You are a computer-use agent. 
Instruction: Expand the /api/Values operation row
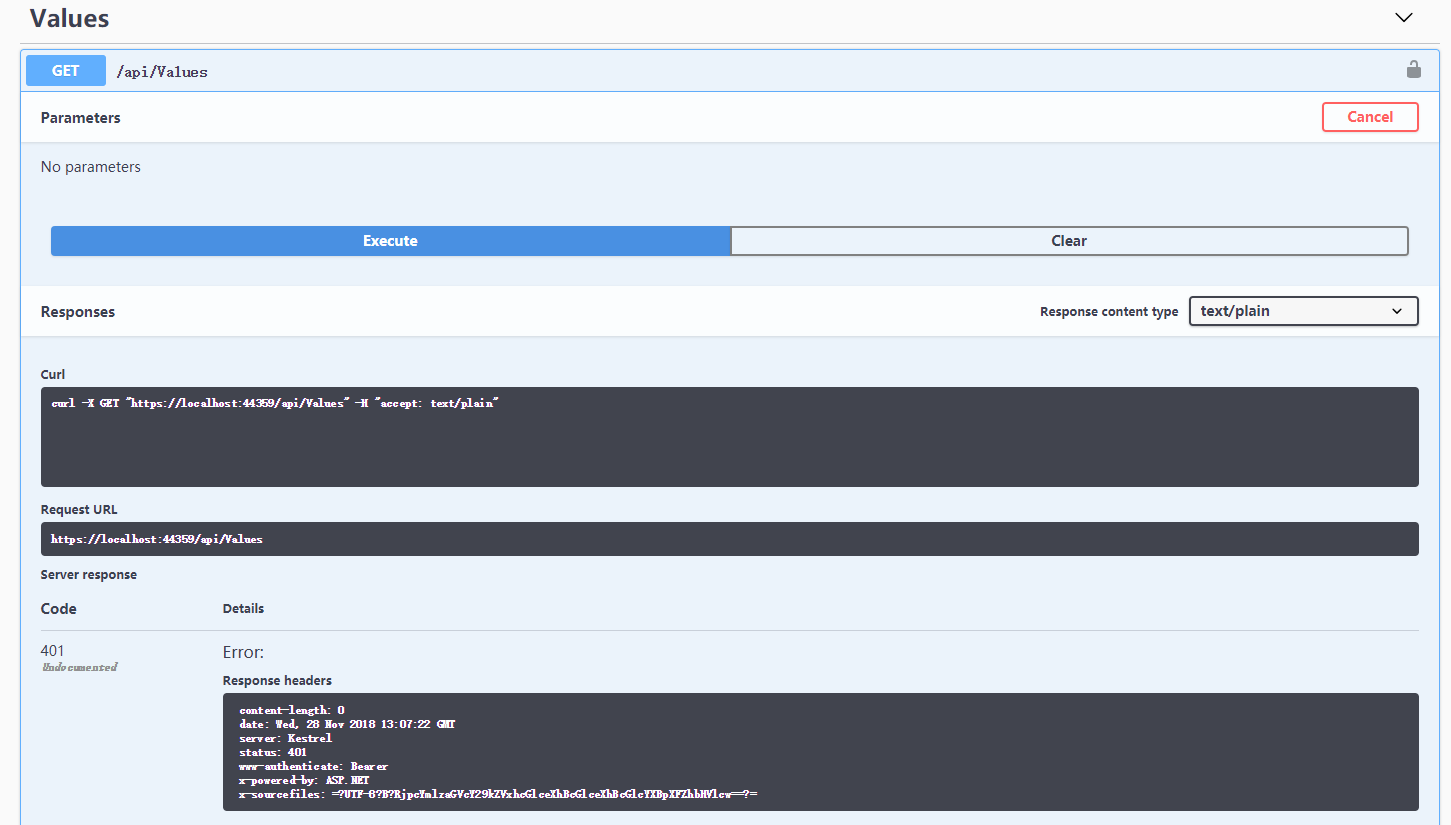tap(700, 70)
